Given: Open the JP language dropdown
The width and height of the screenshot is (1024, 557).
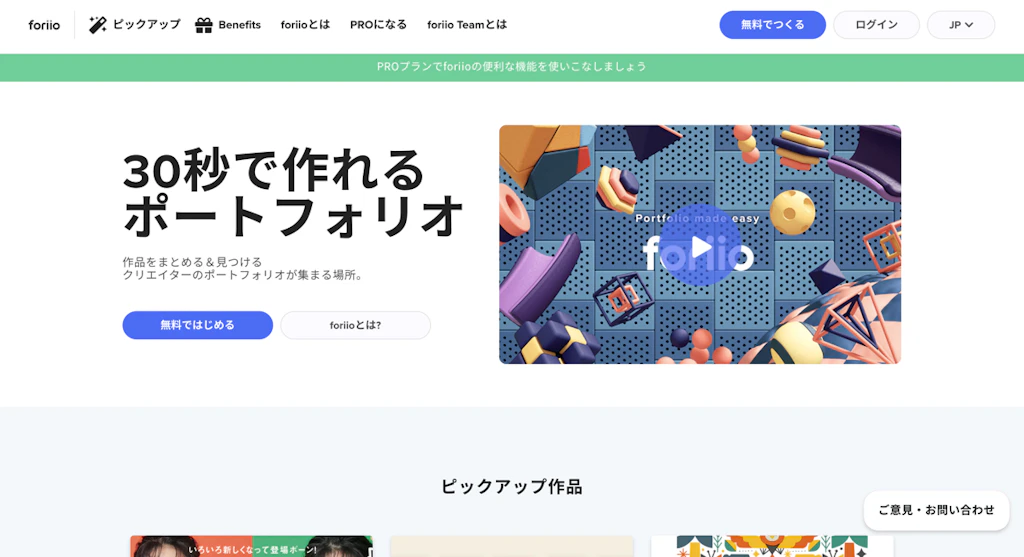Looking at the screenshot, I should (961, 25).
